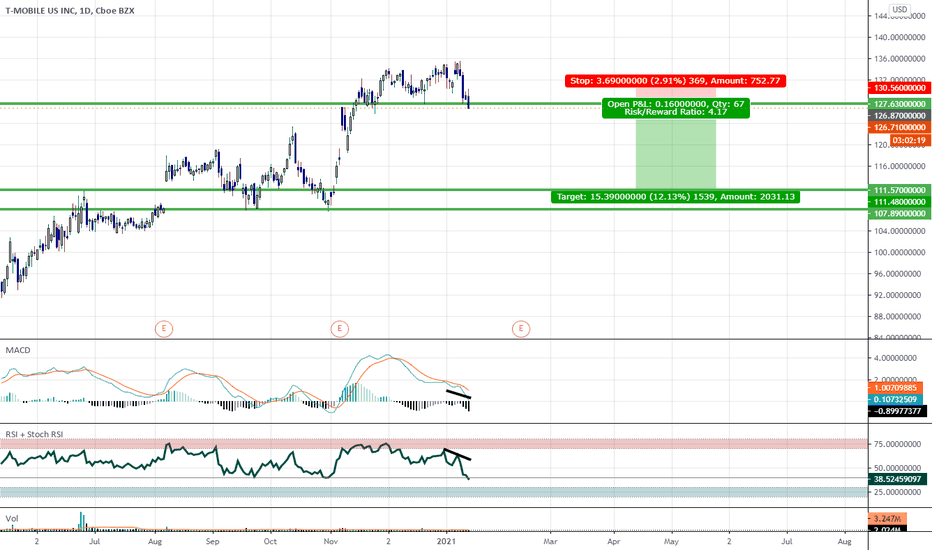Click the 1.00709885 MACD signal value

pos(895,388)
